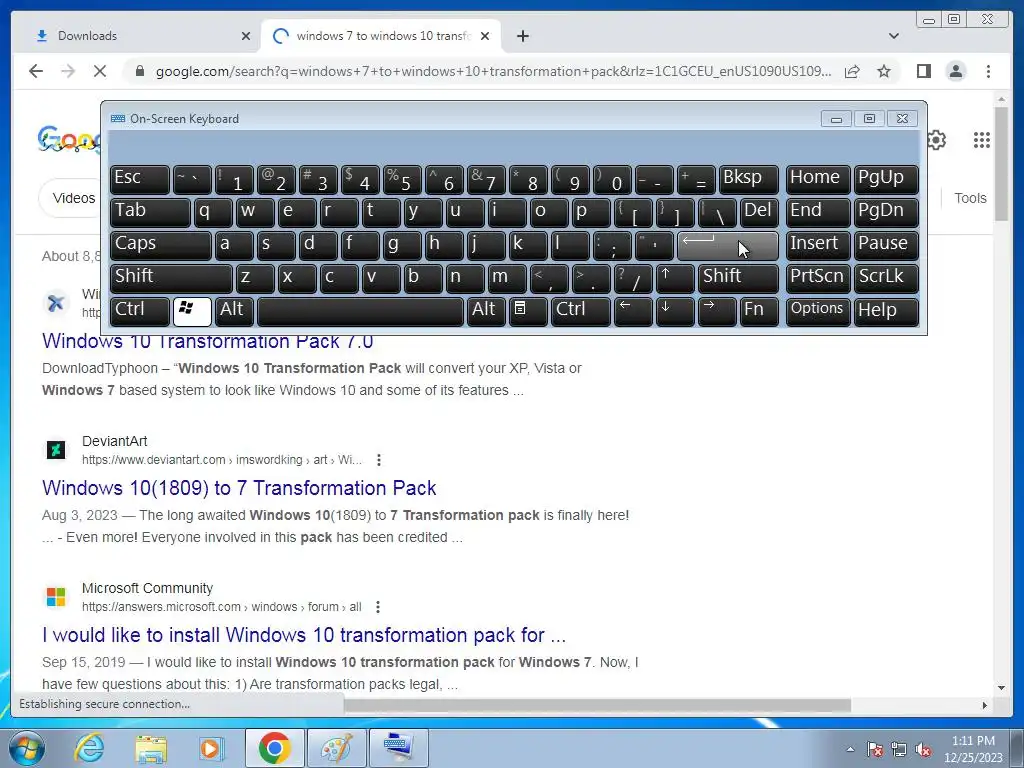Toggle the left Alt key

234,311
